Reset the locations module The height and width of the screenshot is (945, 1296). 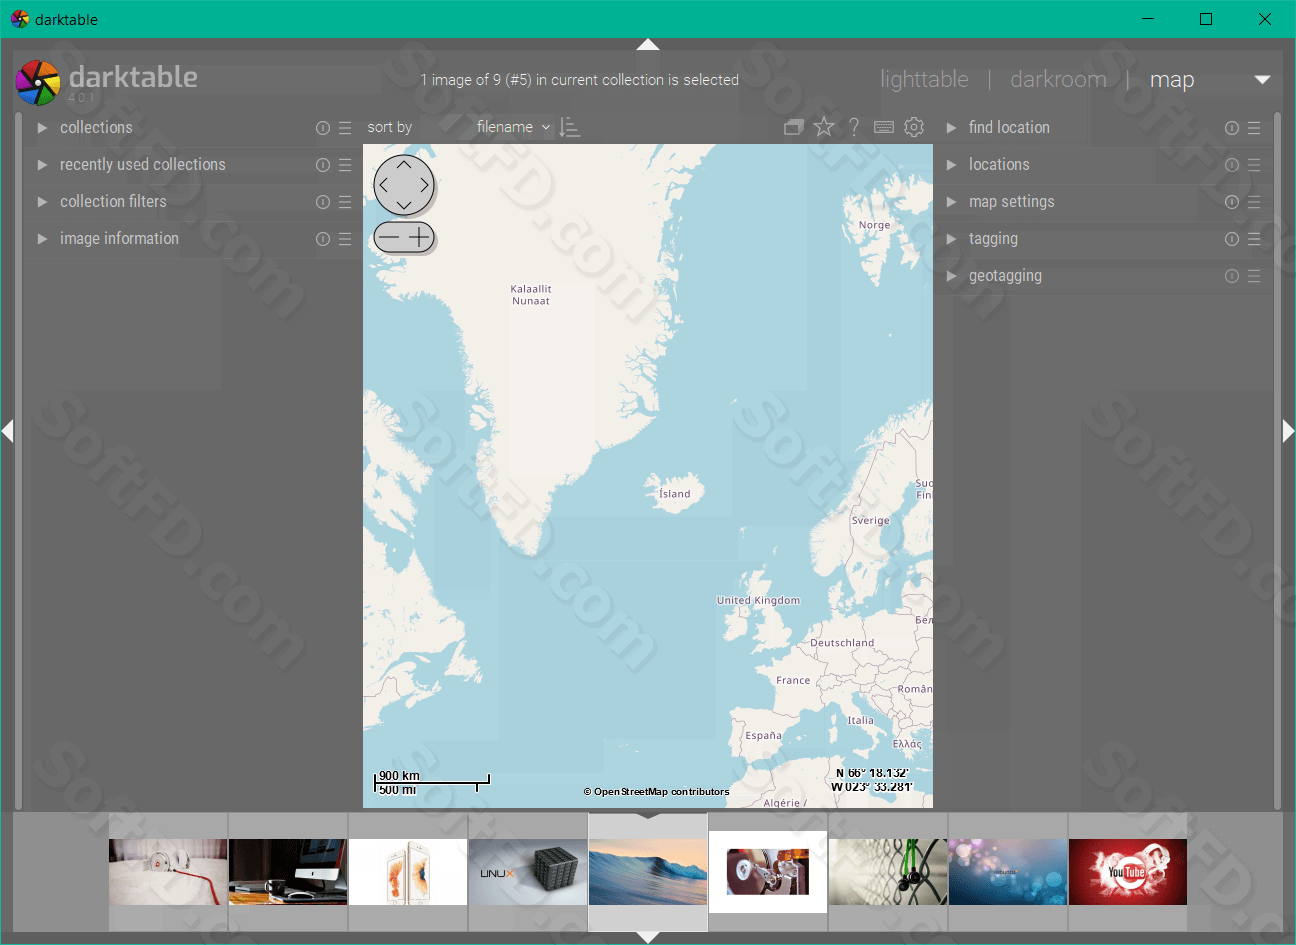1232,165
